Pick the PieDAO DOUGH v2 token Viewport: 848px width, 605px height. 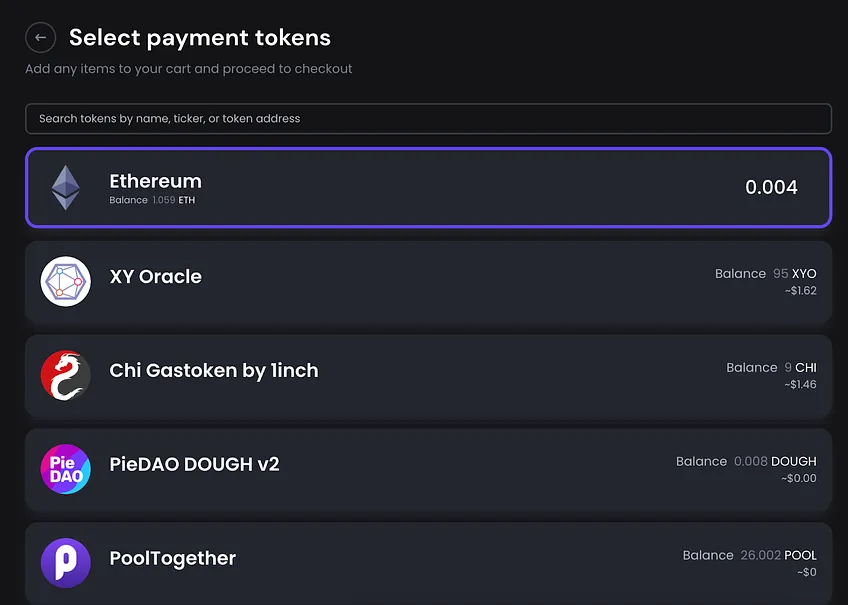coord(194,464)
